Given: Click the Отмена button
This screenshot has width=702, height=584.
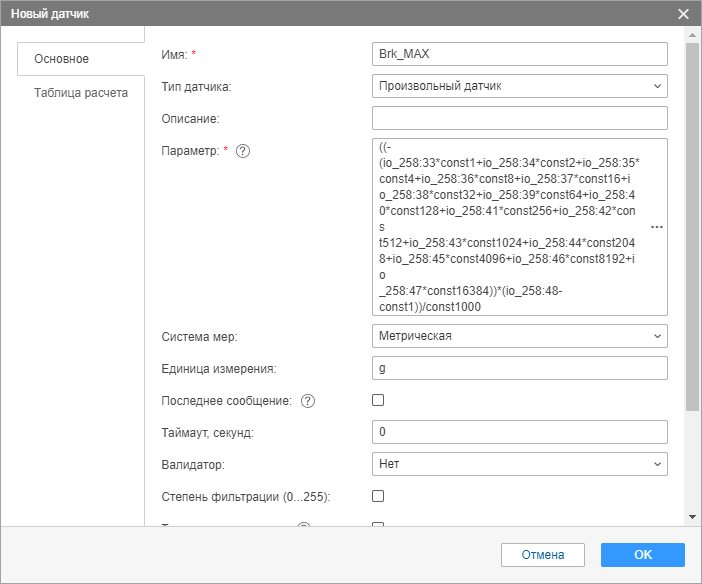Looking at the screenshot, I should pyautogui.click(x=541, y=555).
